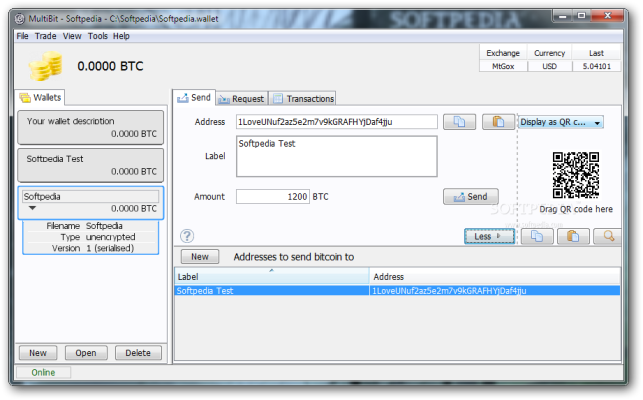This screenshot has height=400, width=643.
Task: Maximize the MultiBit window
Action: [x=581, y=16]
